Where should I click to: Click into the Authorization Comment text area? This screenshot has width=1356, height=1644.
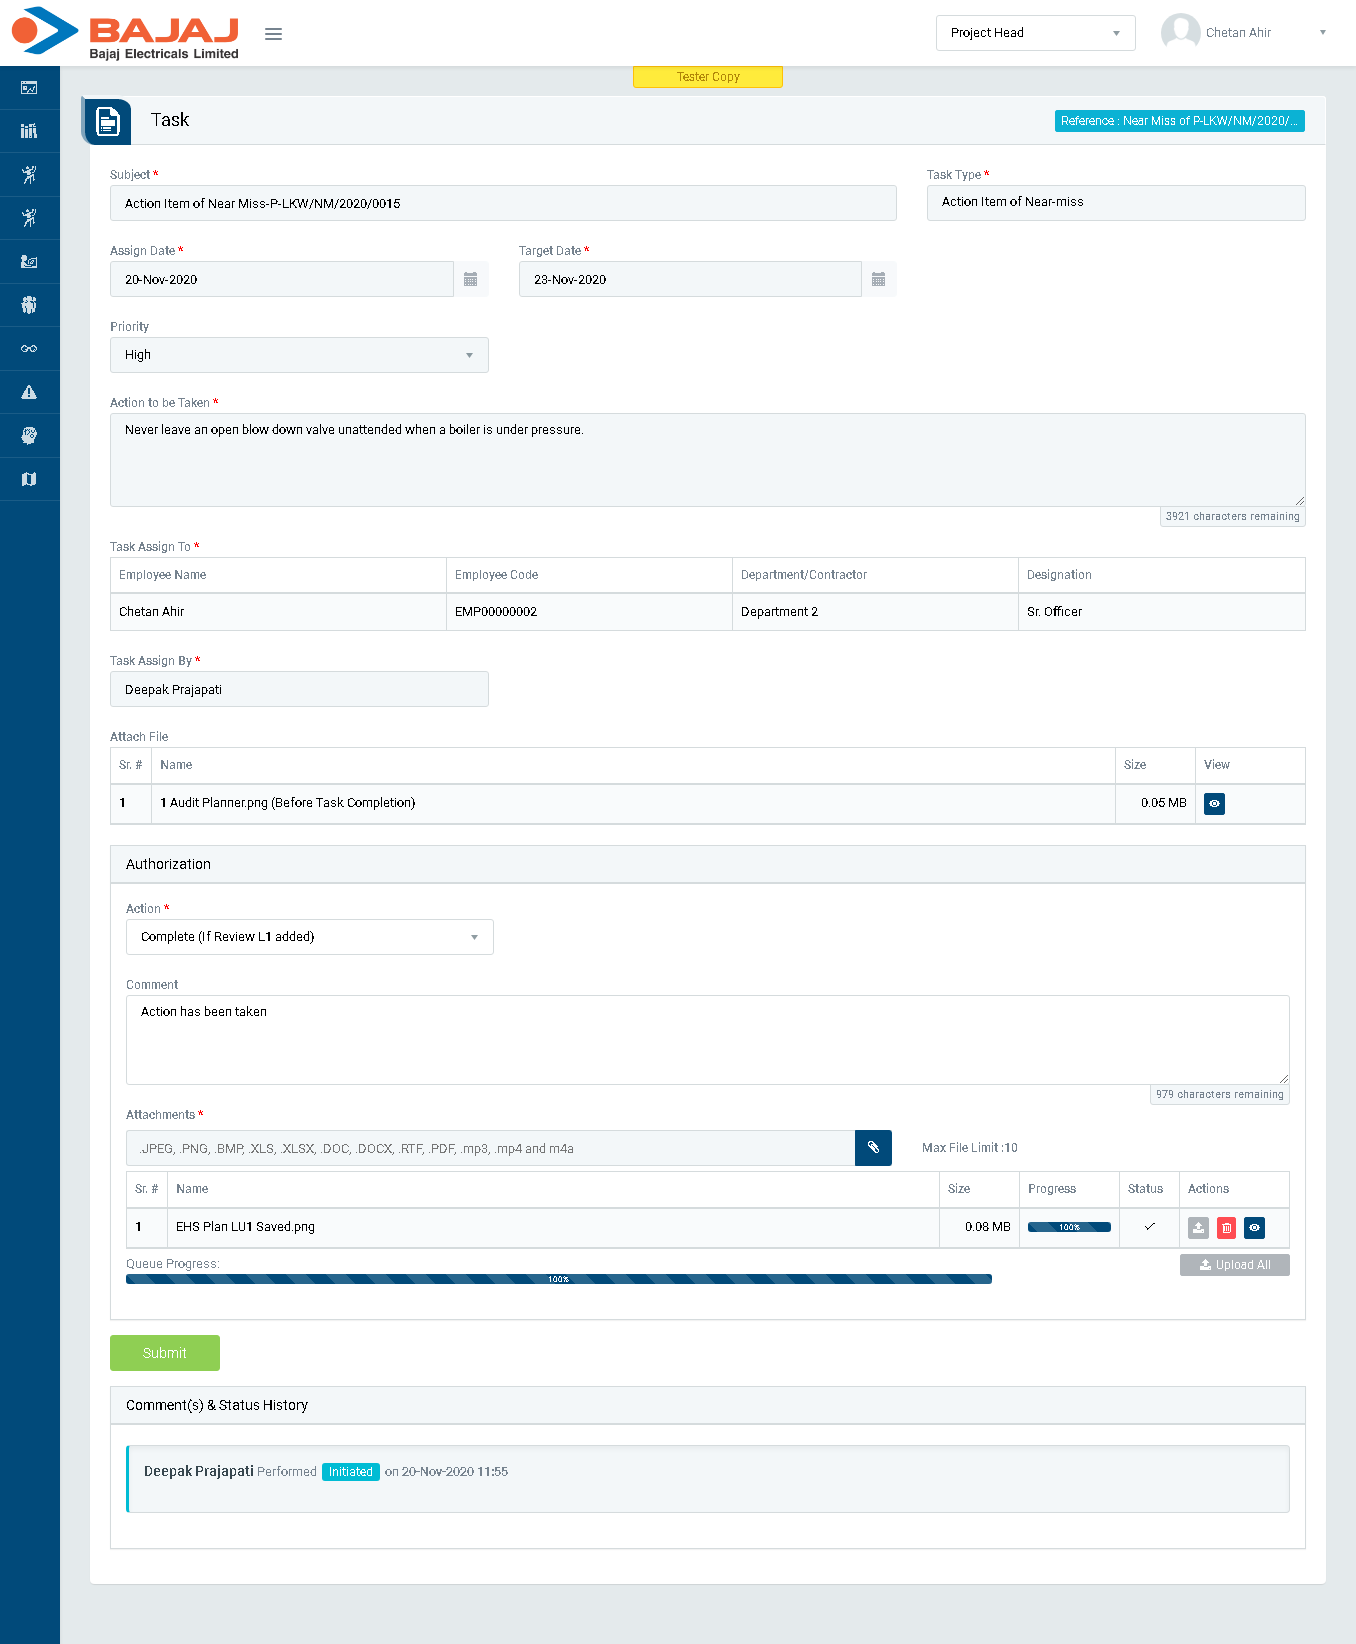click(x=707, y=1039)
